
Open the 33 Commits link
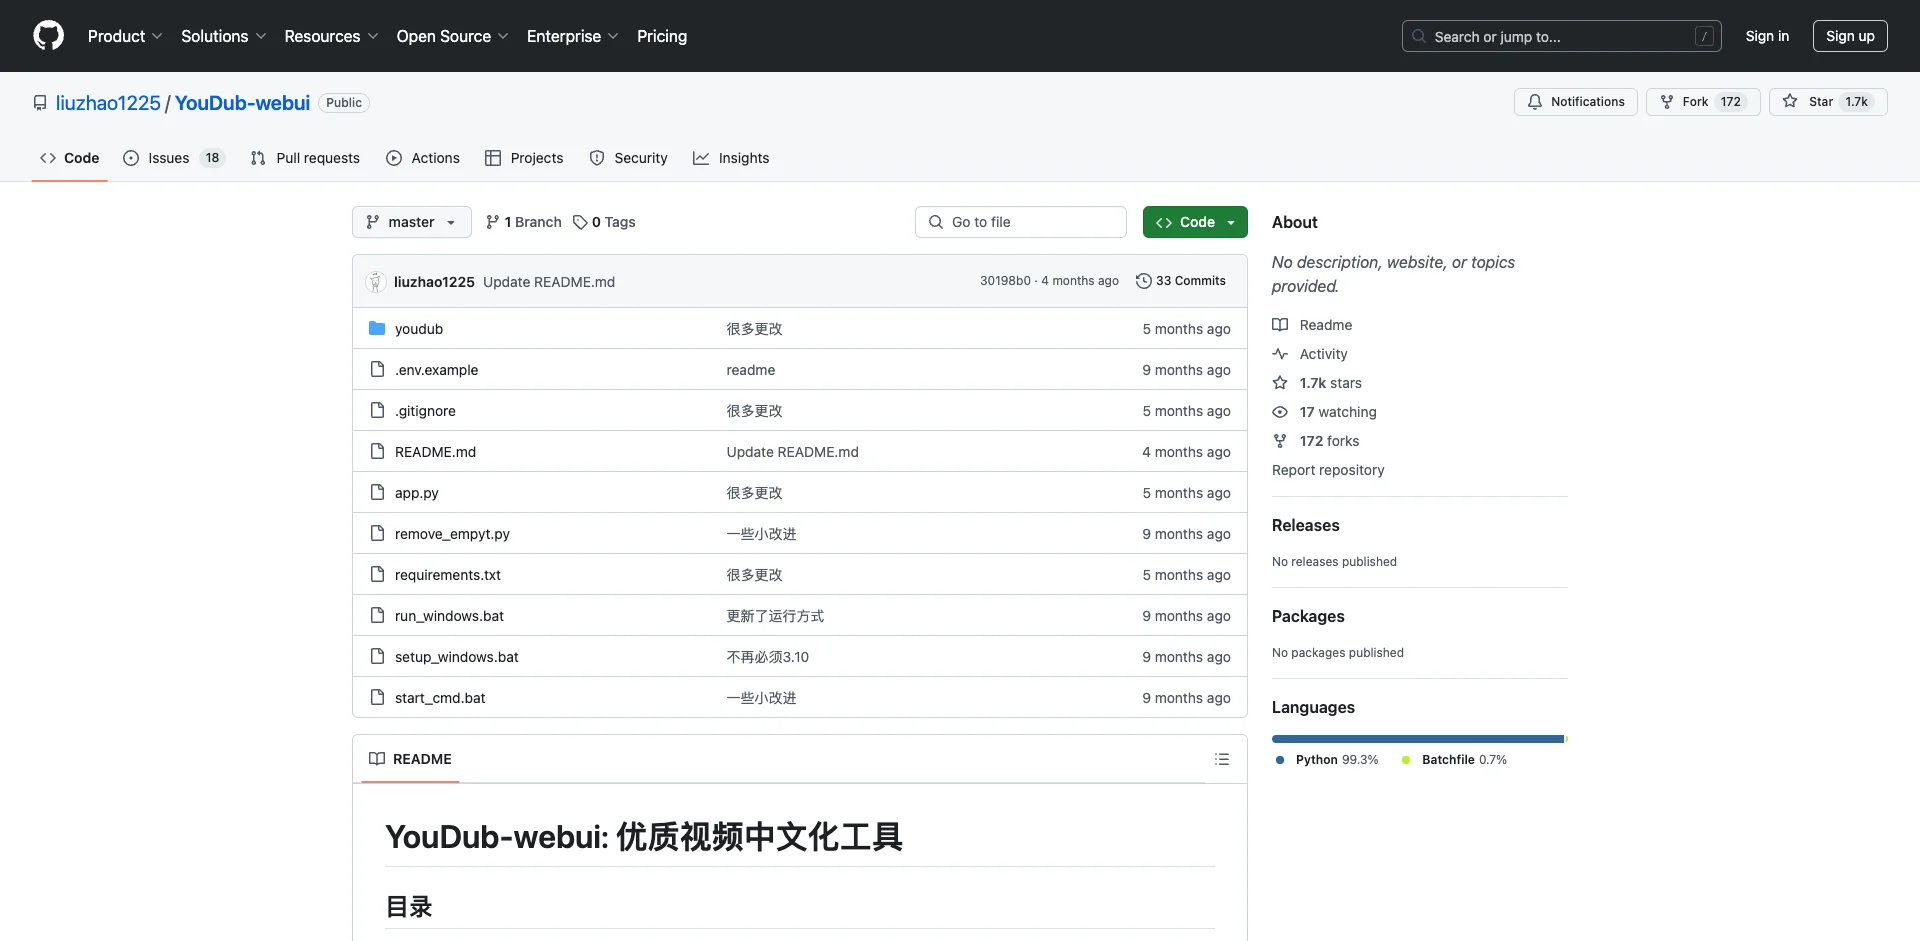click(x=1181, y=281)
